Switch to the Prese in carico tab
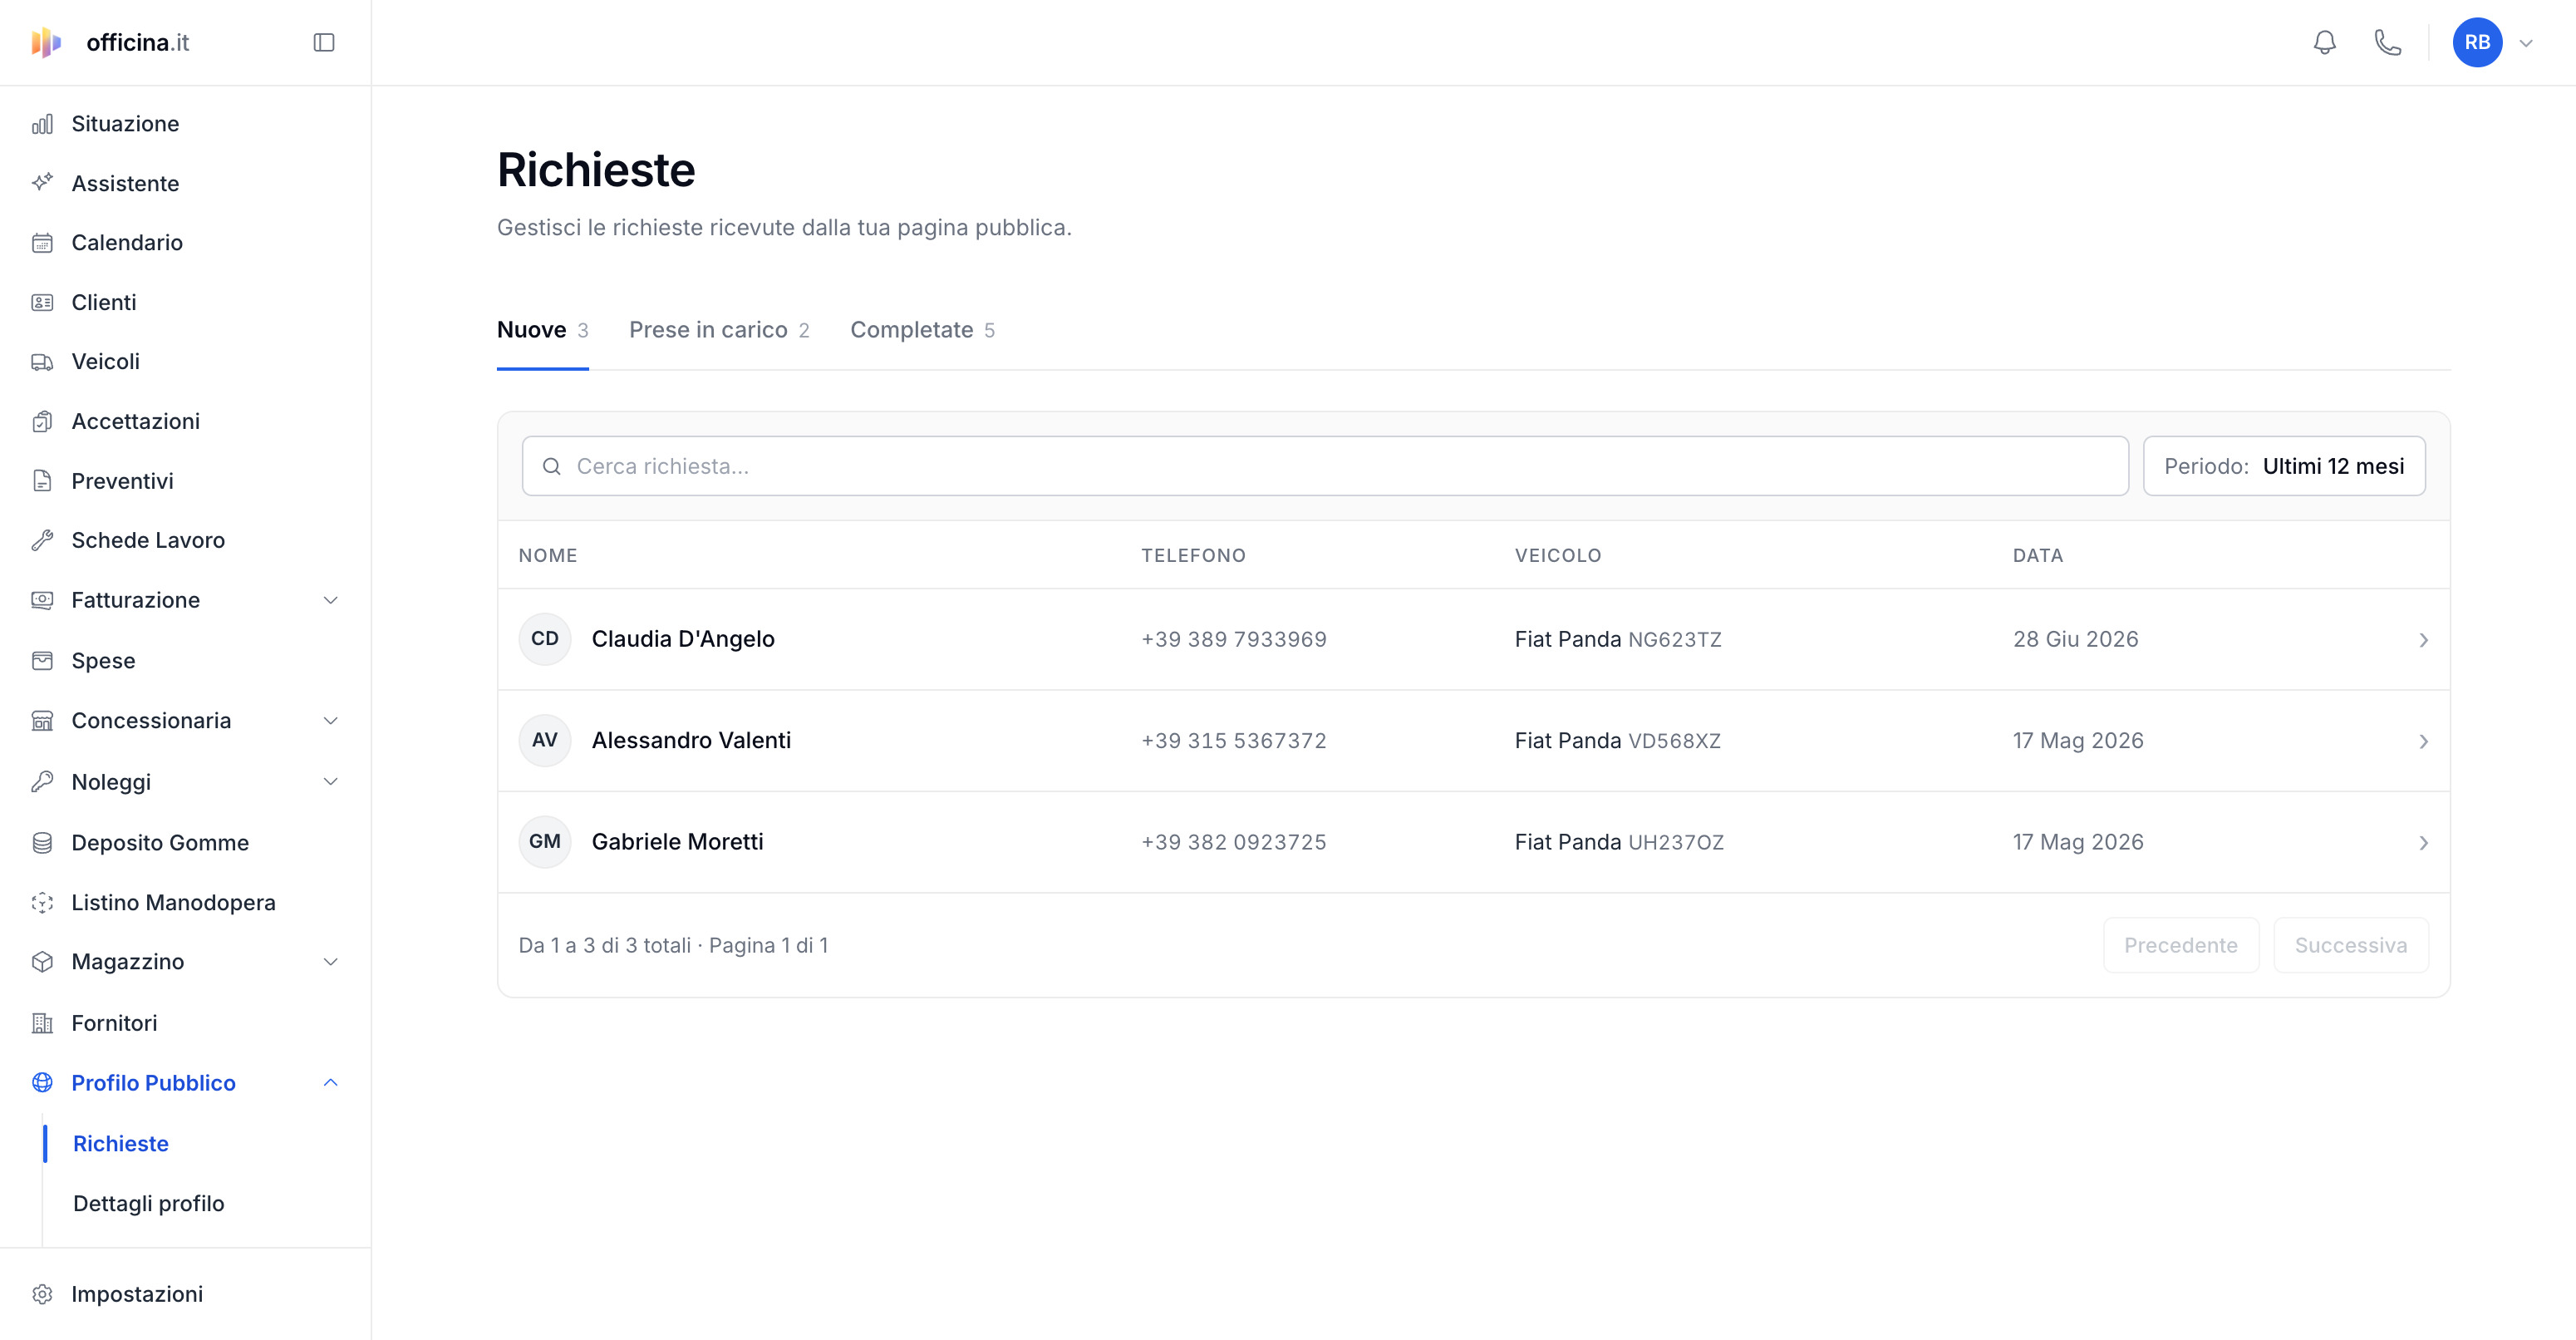The height and width of the screenshot is (1340, 2576). coord(719,330)
